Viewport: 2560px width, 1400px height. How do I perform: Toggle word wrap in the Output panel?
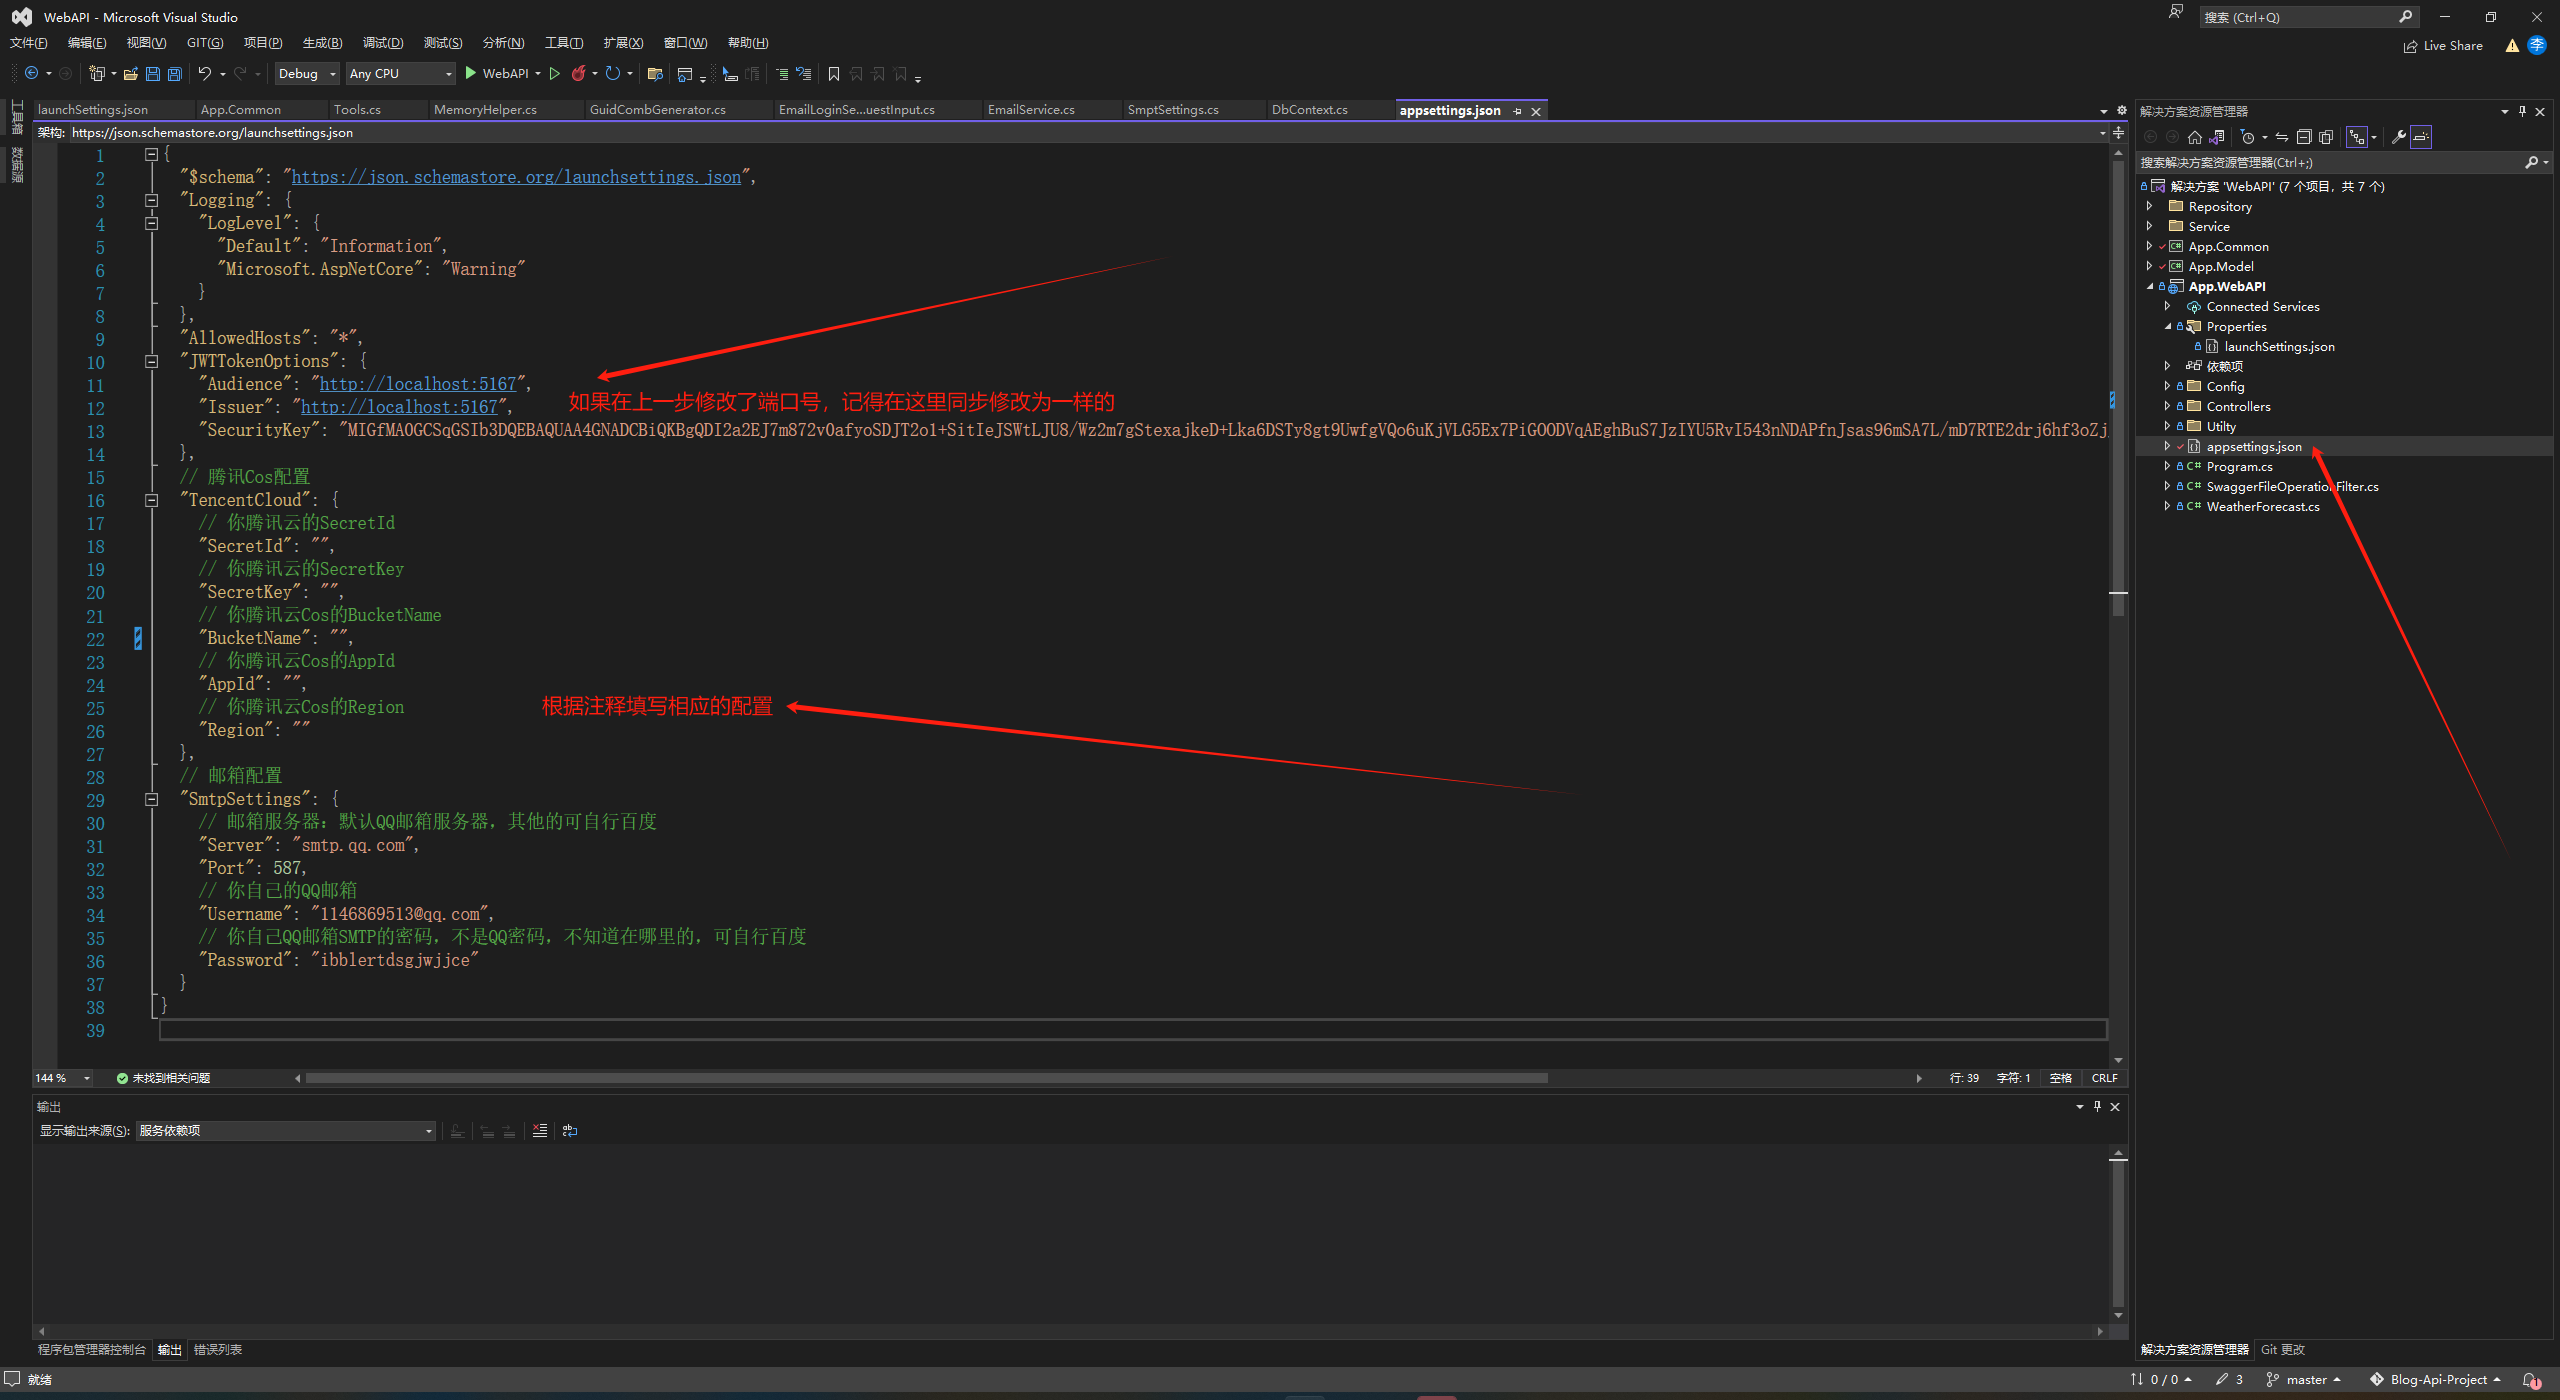tap(570, 1131)
